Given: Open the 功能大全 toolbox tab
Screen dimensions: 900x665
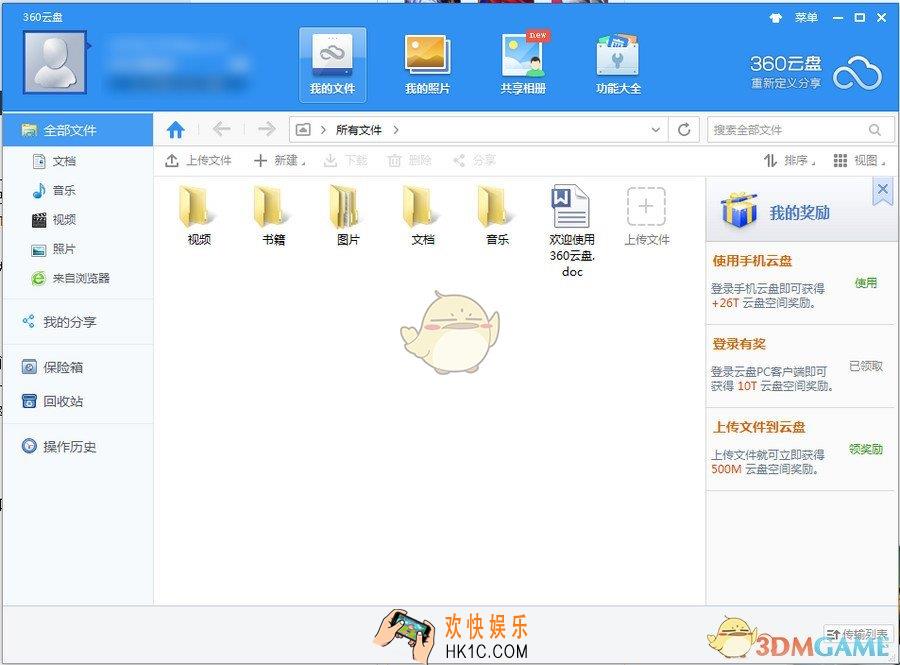Looking at the screenshot, I should (618, 64).
